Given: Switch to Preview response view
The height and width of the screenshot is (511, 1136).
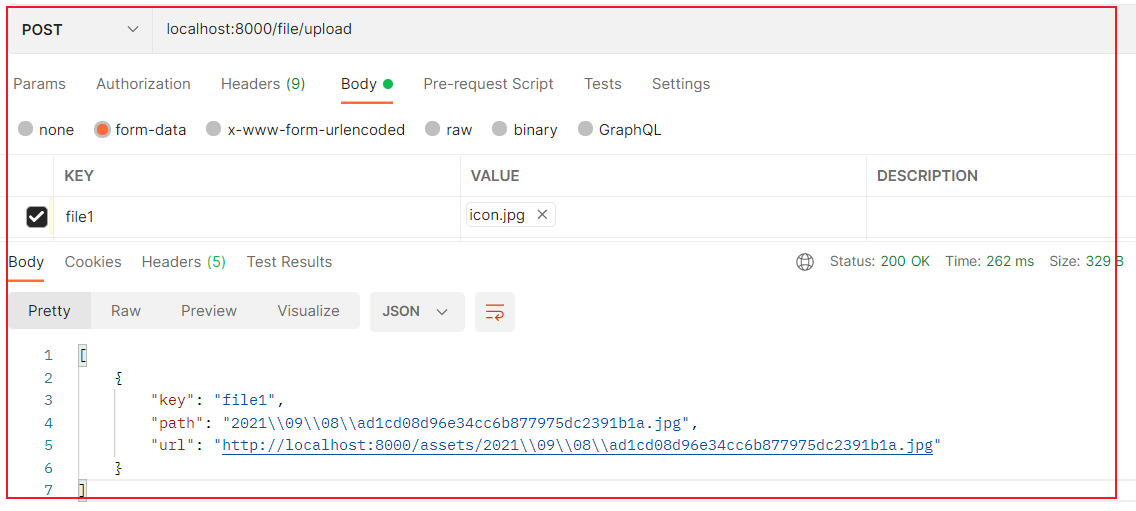Looking at the screenshot, I should pyautogui.click(x=209, y=311).
